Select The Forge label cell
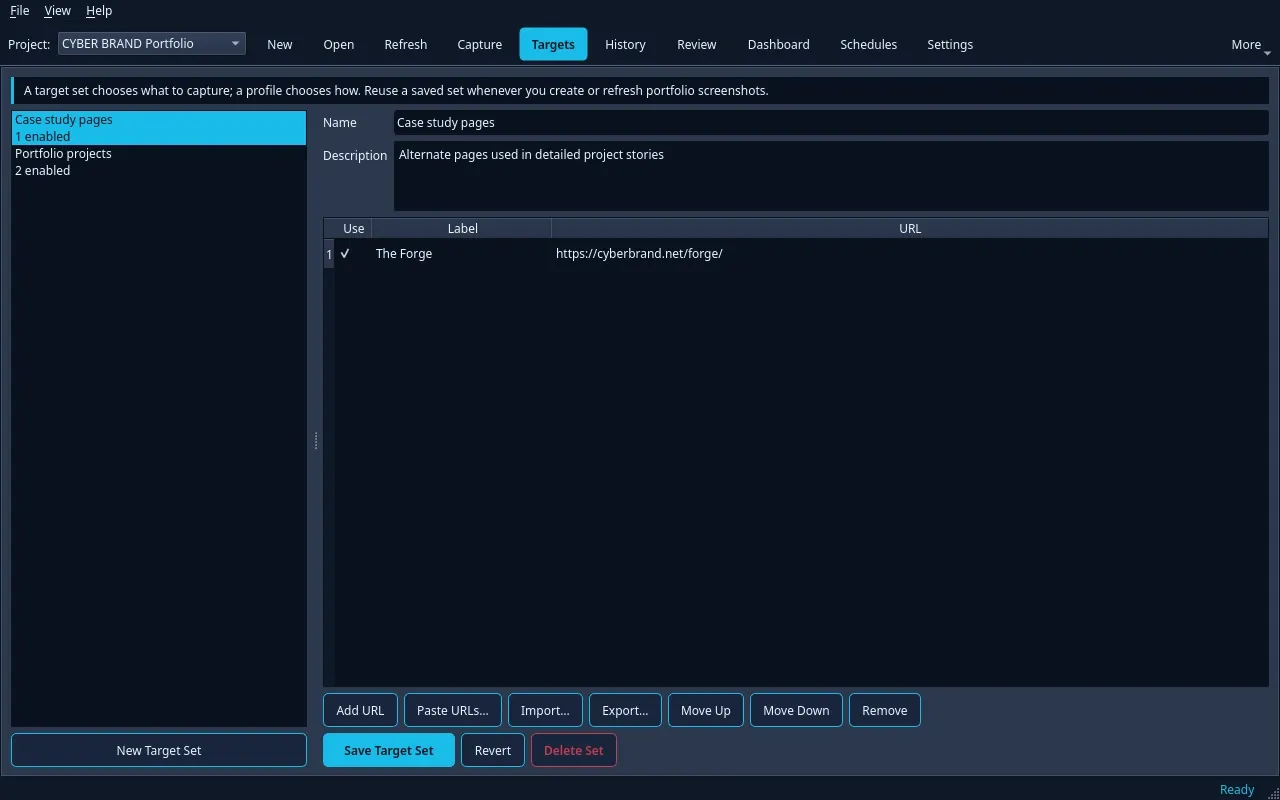The width and height of the screenshot is (1280, 800). coord(462,254)
